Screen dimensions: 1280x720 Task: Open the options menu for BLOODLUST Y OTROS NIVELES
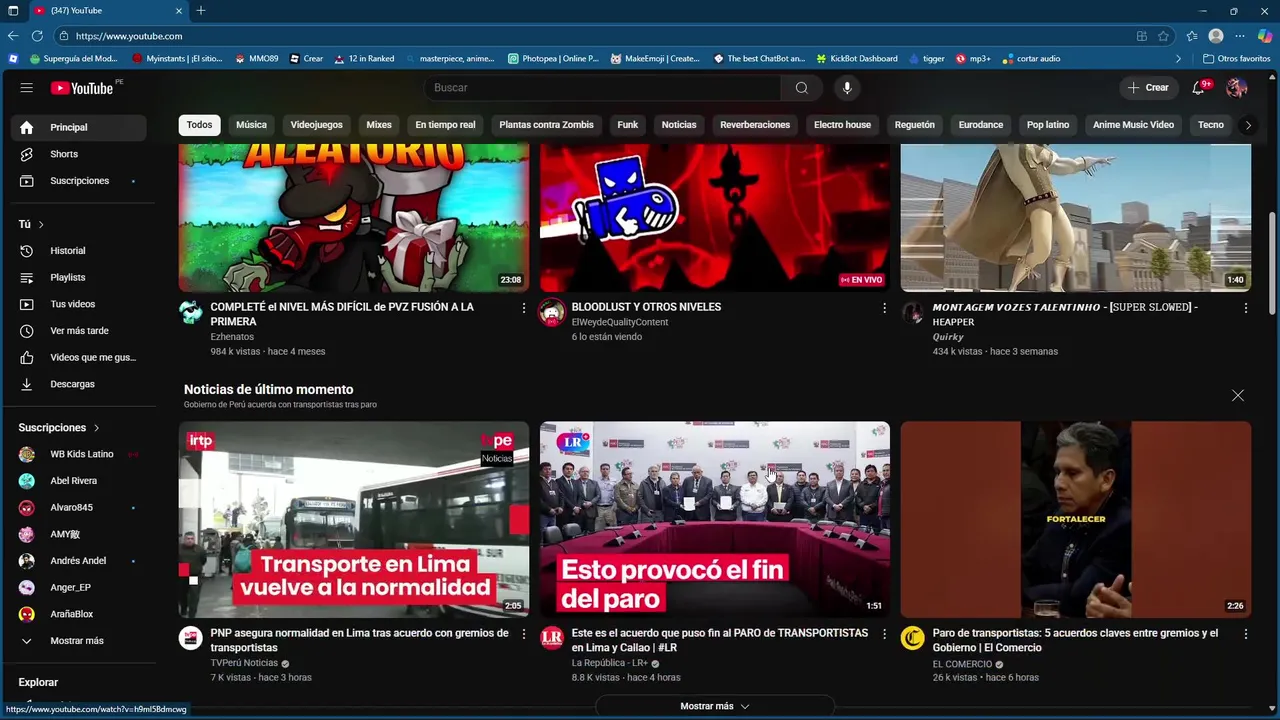tap(884, 308)
